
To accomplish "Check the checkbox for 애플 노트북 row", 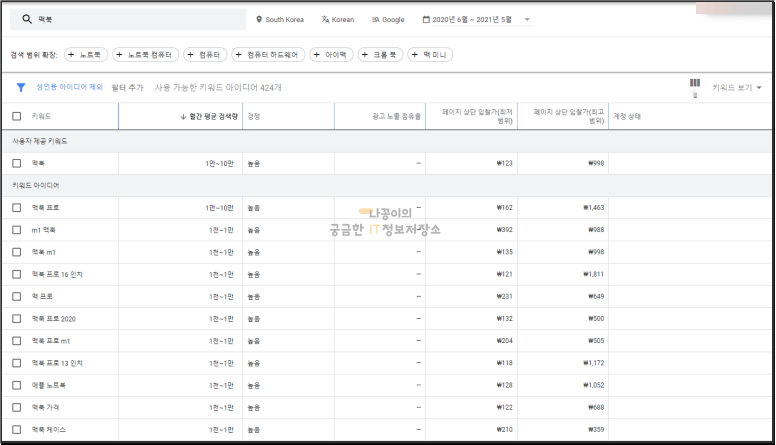I will 17,385.
